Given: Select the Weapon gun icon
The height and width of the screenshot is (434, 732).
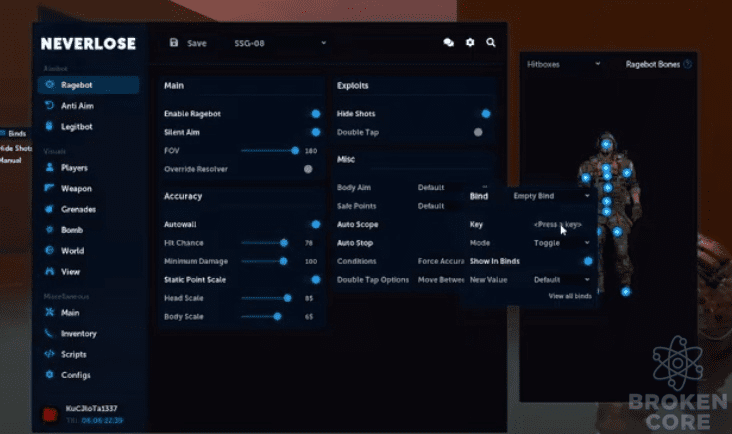Looking at the screenshot, I should [x=49, y=188].
